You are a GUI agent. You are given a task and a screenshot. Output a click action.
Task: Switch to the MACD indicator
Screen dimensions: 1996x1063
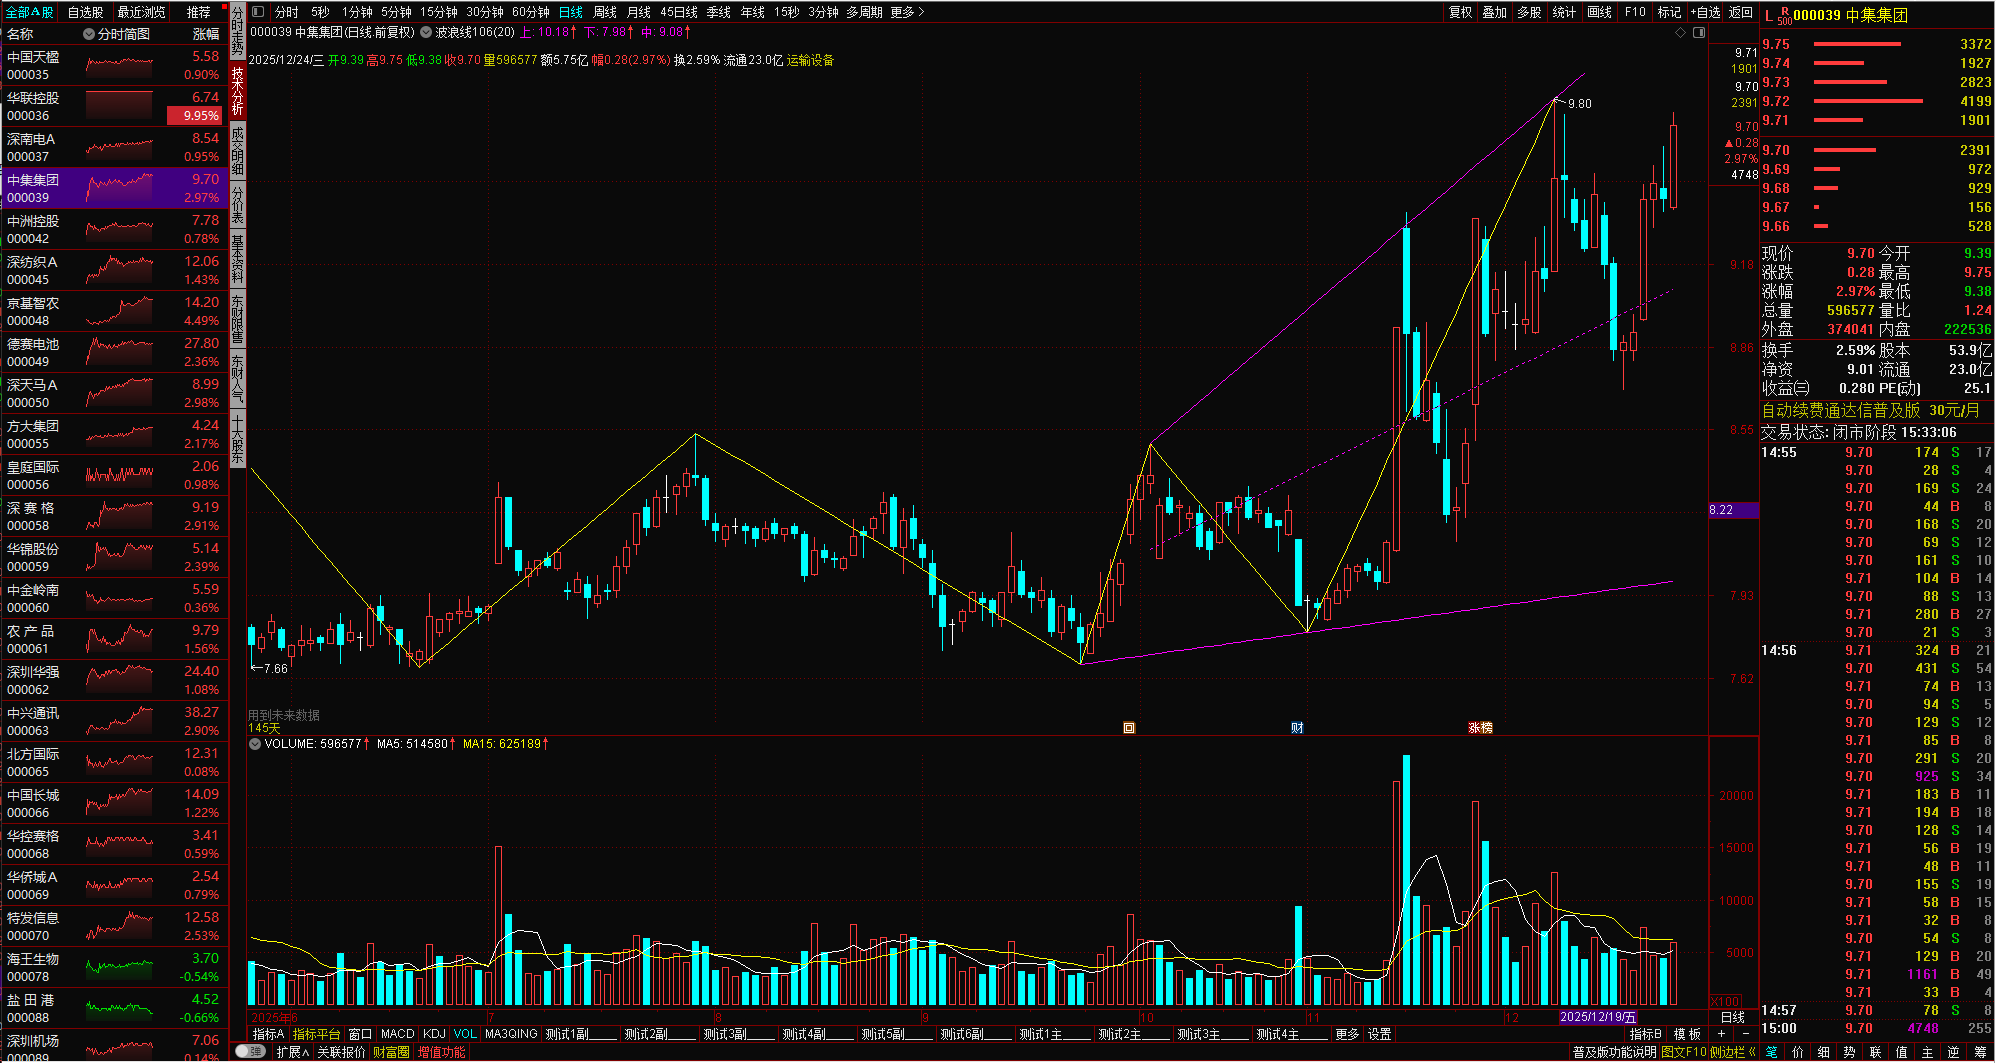pyautogui.click(x=397, y=1034)
